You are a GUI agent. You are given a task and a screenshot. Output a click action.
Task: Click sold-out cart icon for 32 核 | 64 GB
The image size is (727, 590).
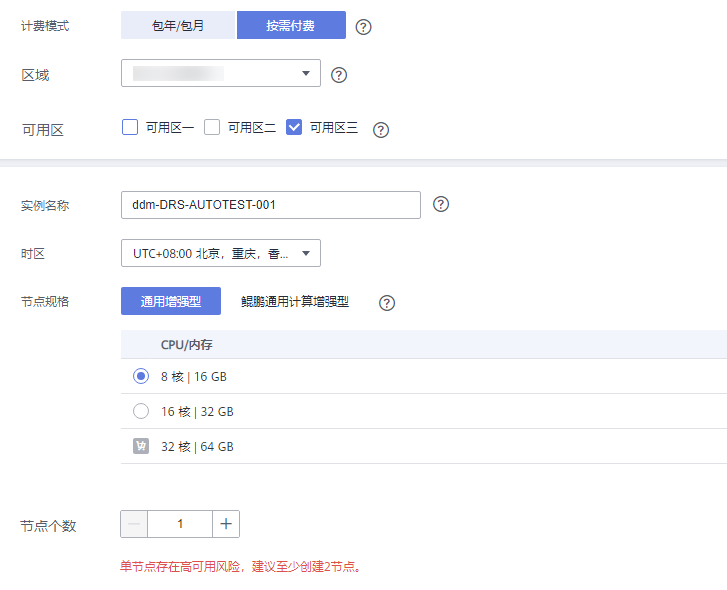141,447
